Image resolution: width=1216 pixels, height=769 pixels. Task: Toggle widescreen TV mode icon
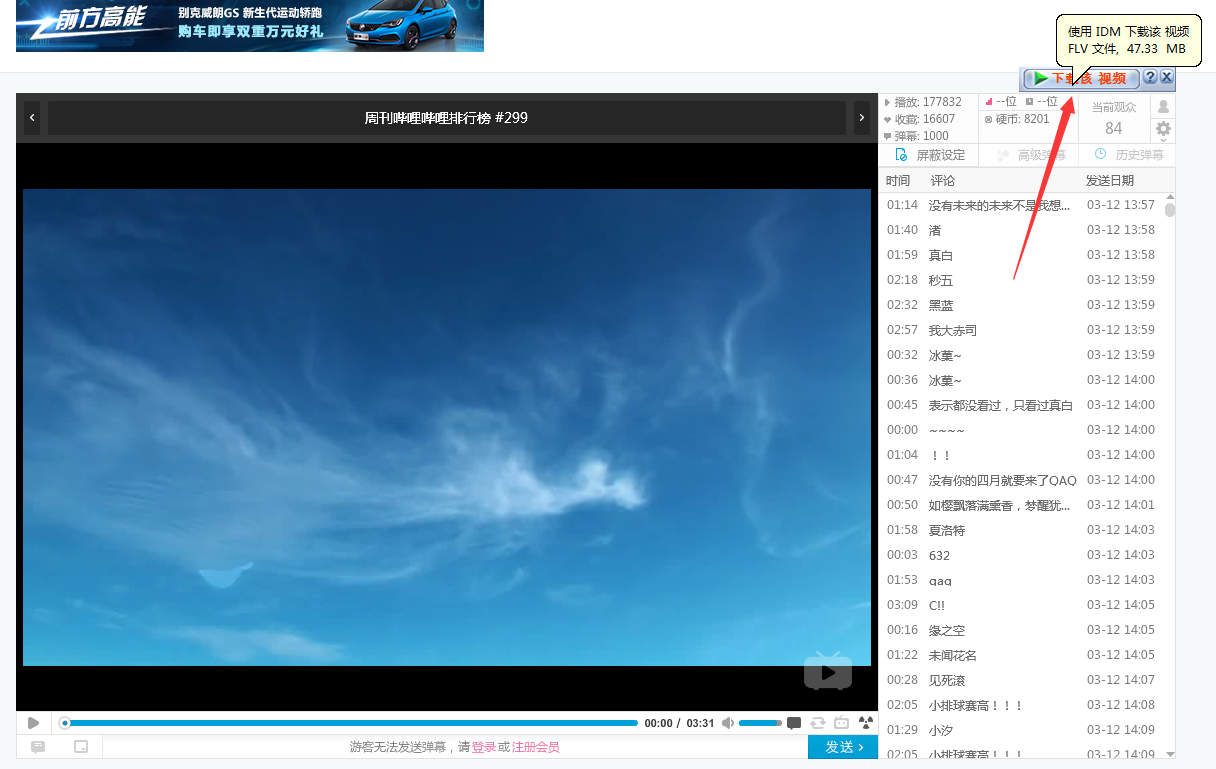pos(841,722)
